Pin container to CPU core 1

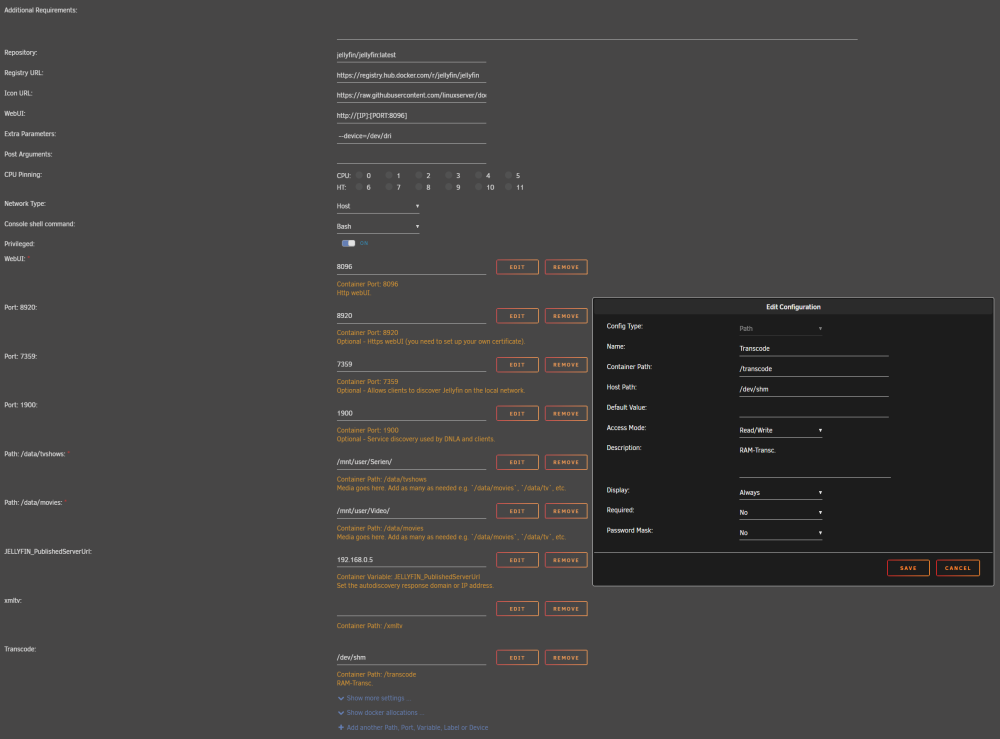coord(389,175)
